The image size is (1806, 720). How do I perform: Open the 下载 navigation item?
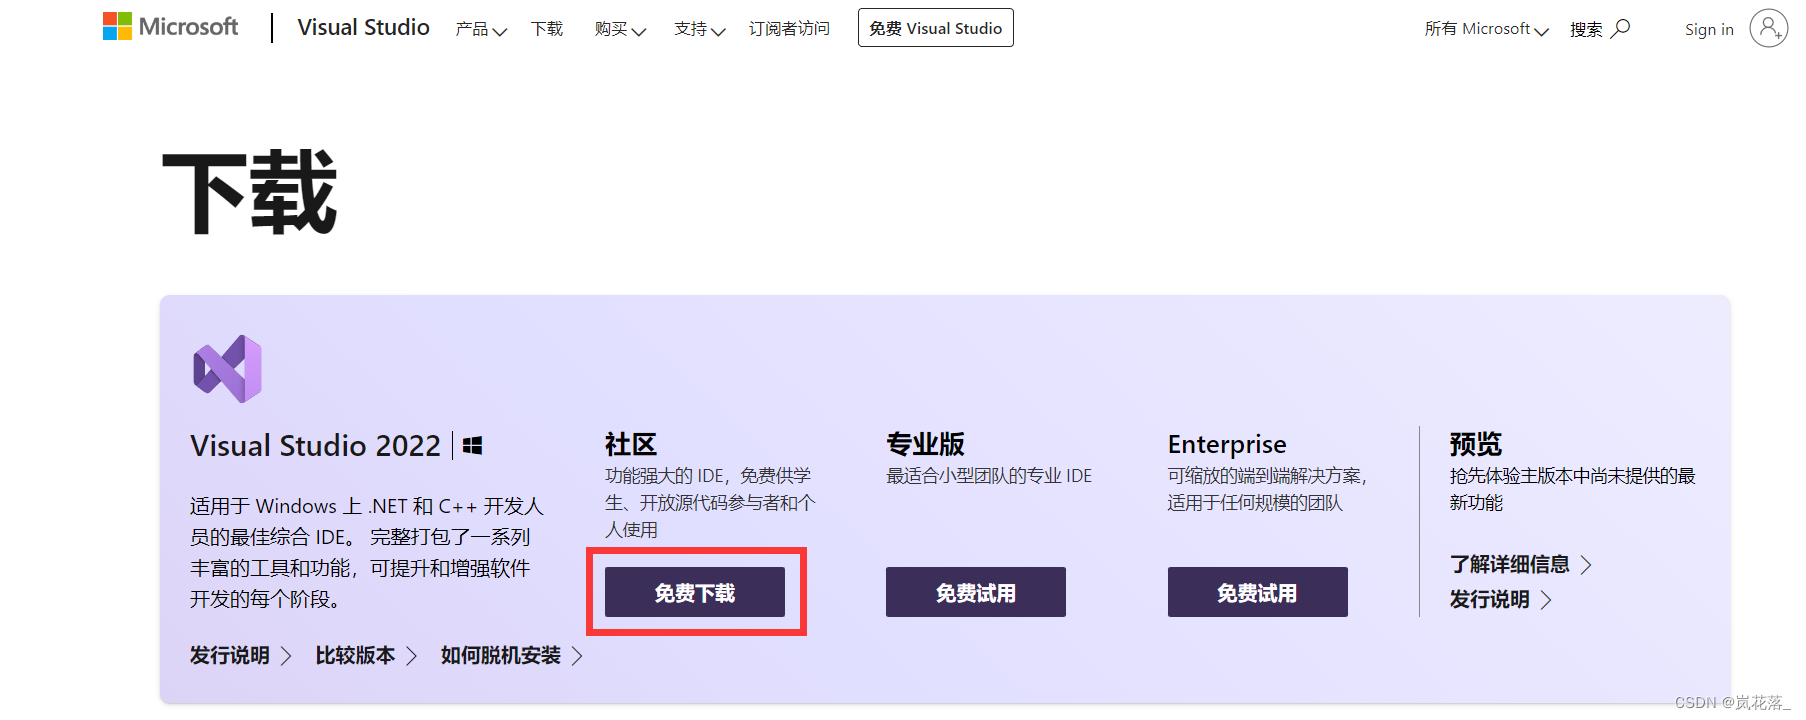click(x=547, y=29)
